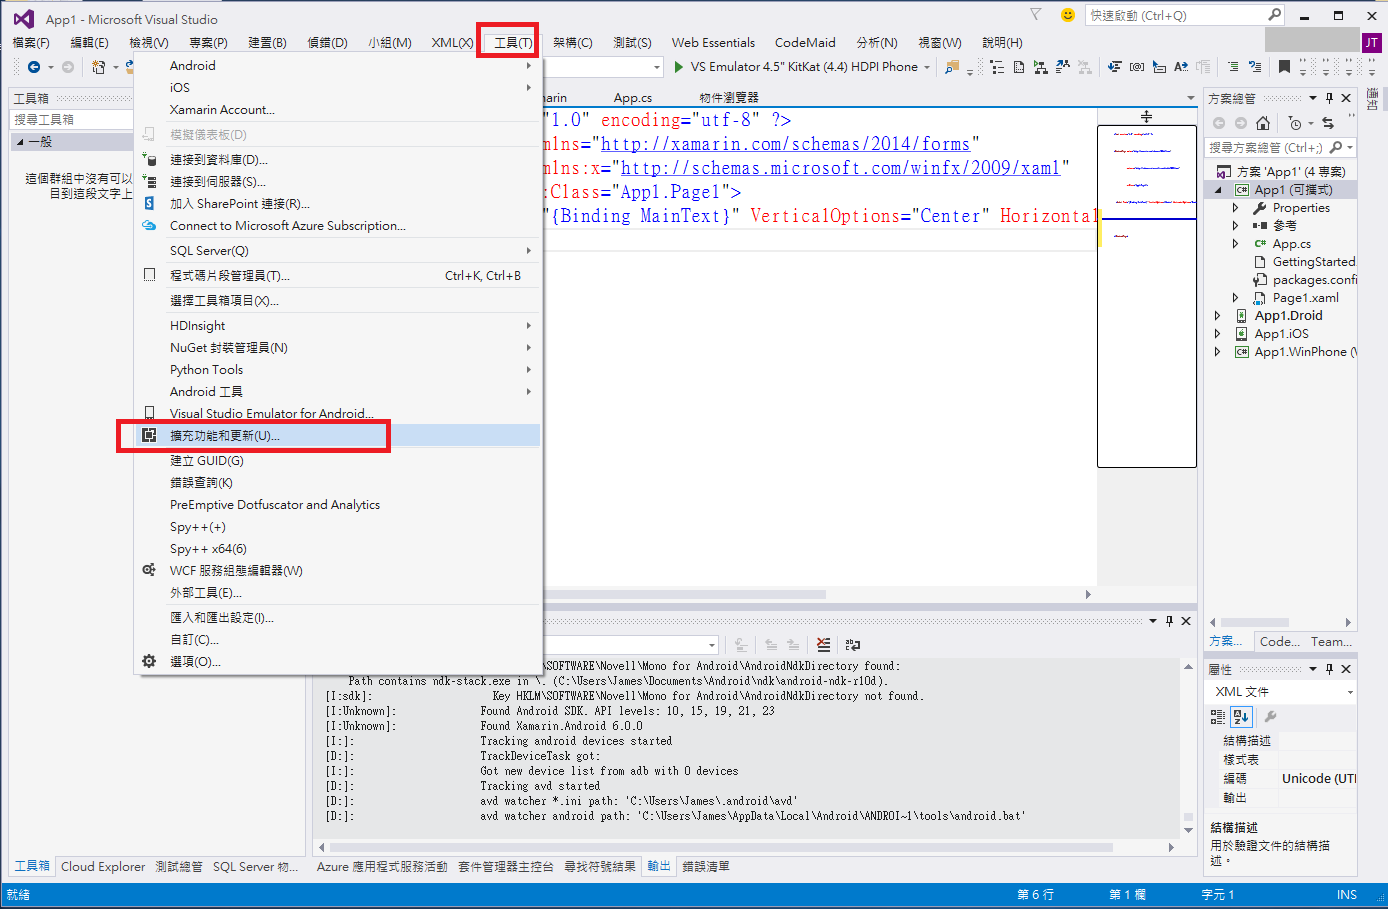Click the editor split handle above minimap
This screenshot has width=1388, height=909.
(1146, 117)
